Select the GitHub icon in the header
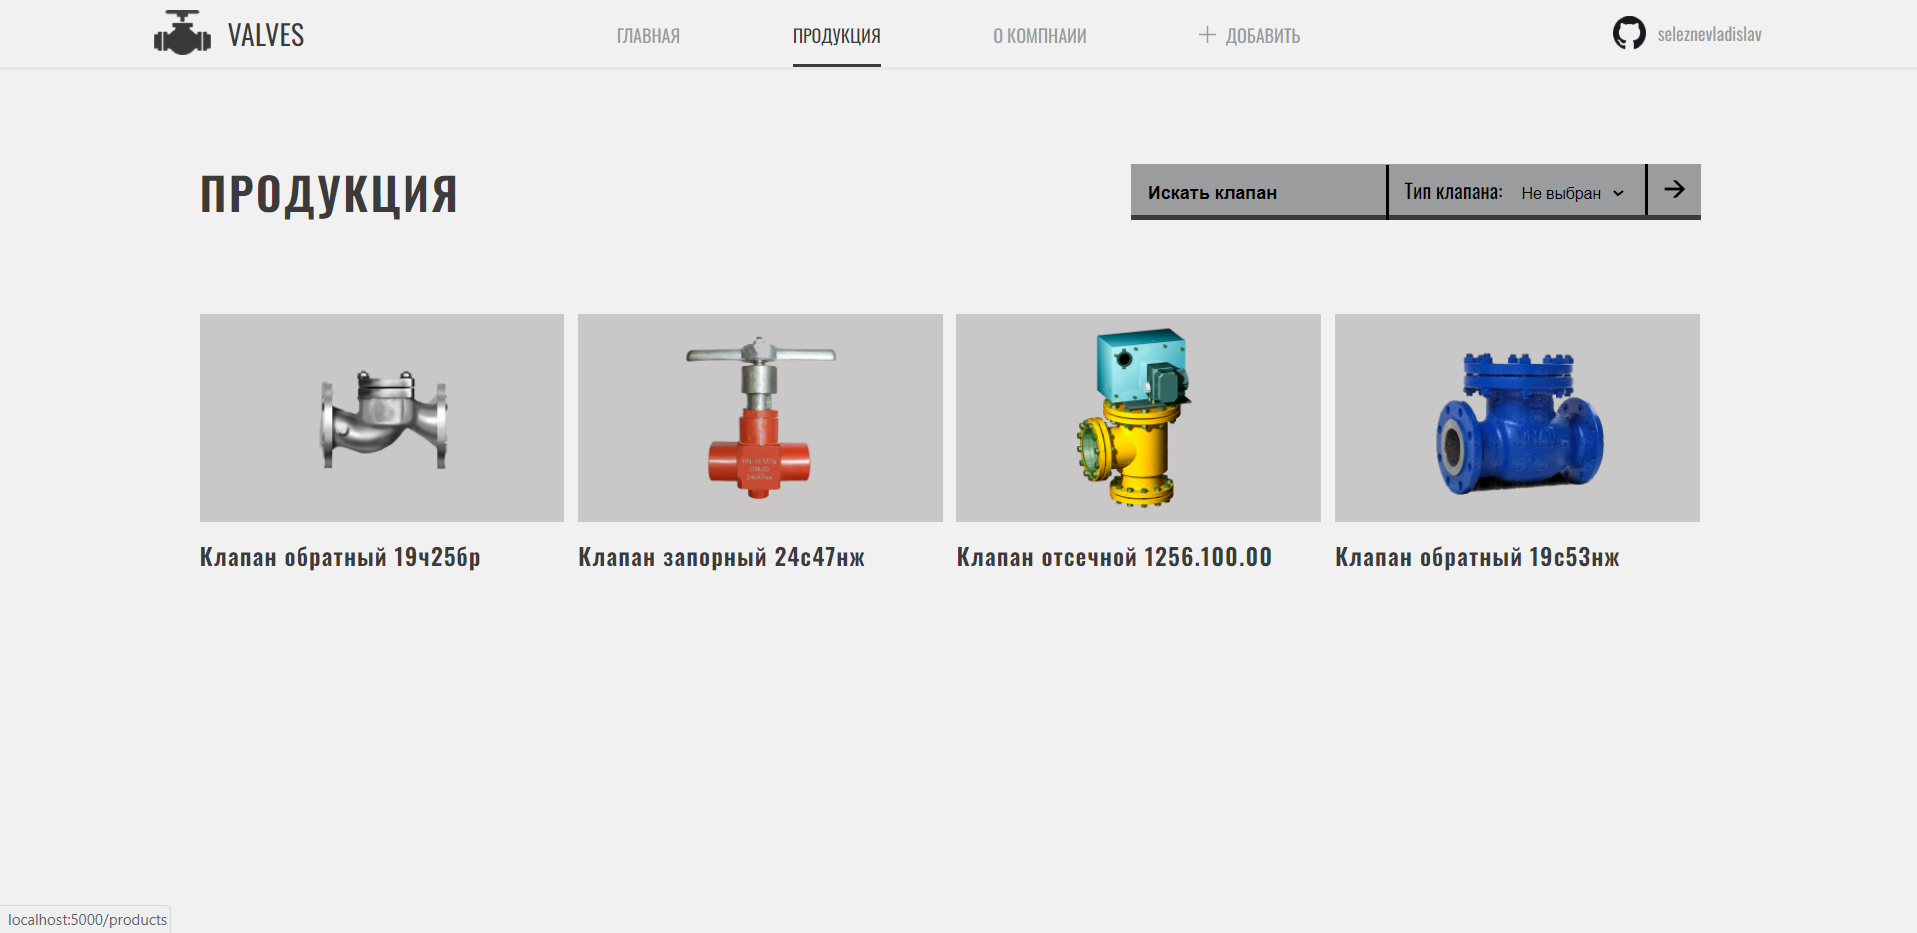Image resolution: width=1917 pixels, height=933 pixels. 1628,33
